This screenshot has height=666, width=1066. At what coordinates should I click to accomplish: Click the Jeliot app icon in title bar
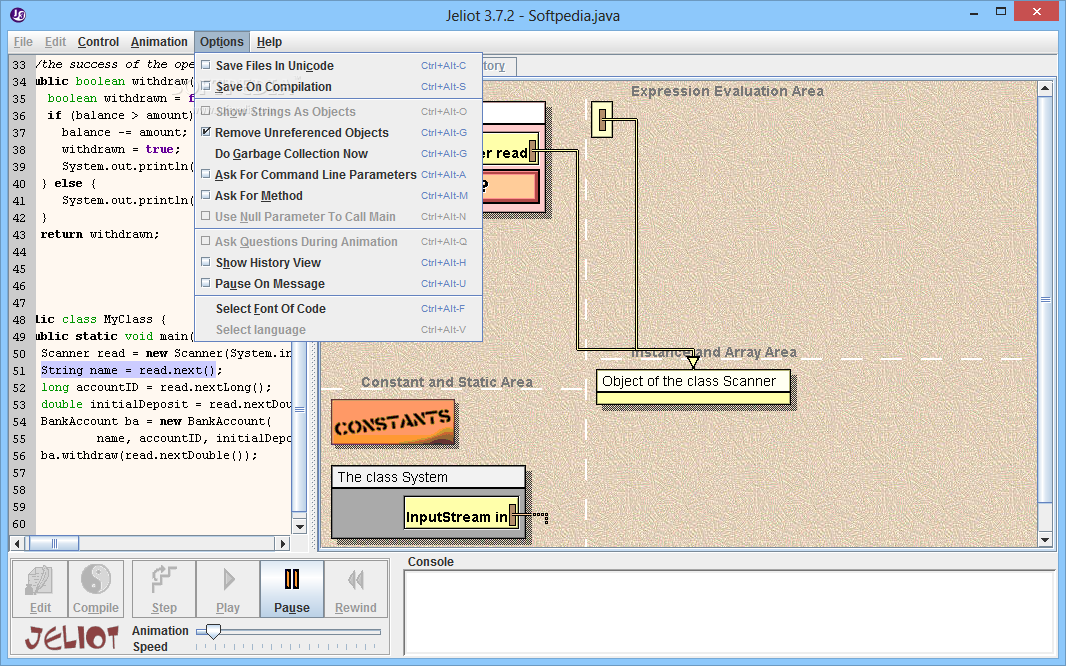pyautogui.click(x=18, y=14)
